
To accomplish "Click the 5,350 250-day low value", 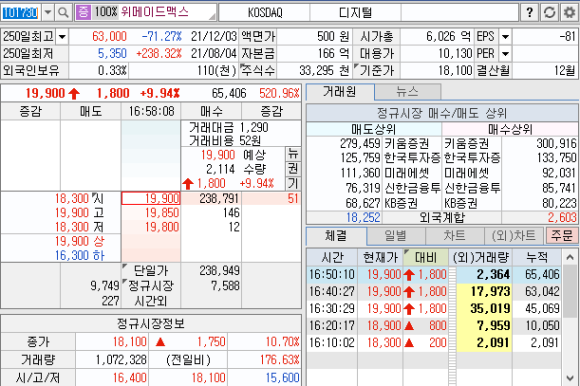I will coord(112,54).
